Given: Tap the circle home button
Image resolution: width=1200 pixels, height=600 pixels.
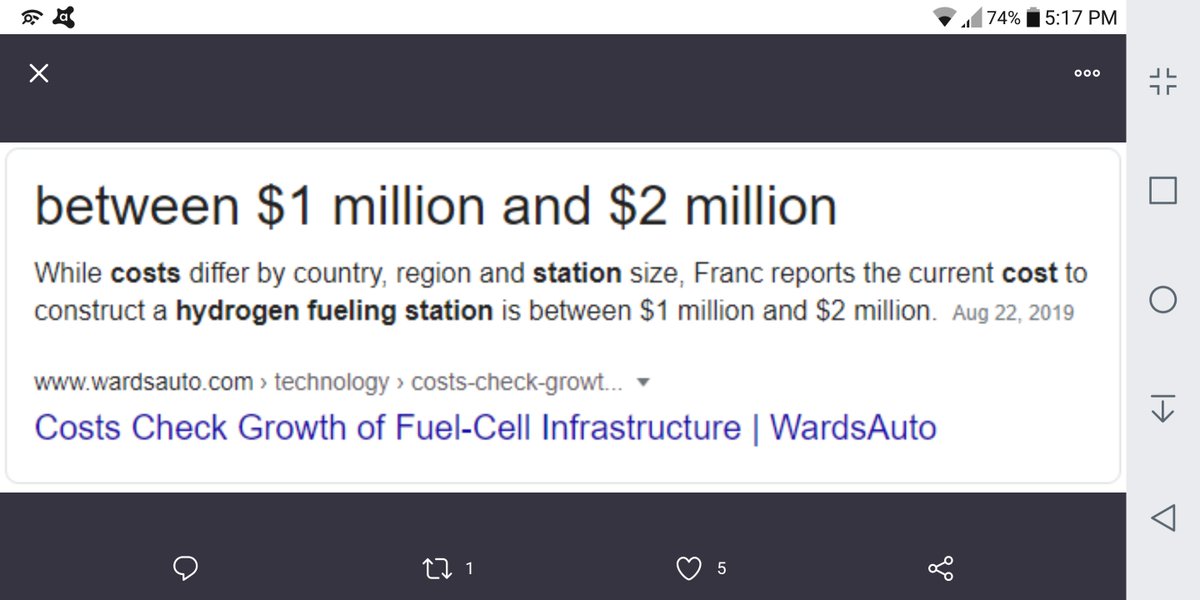Looking at the screenshot, I should (x=1162, y=299).
